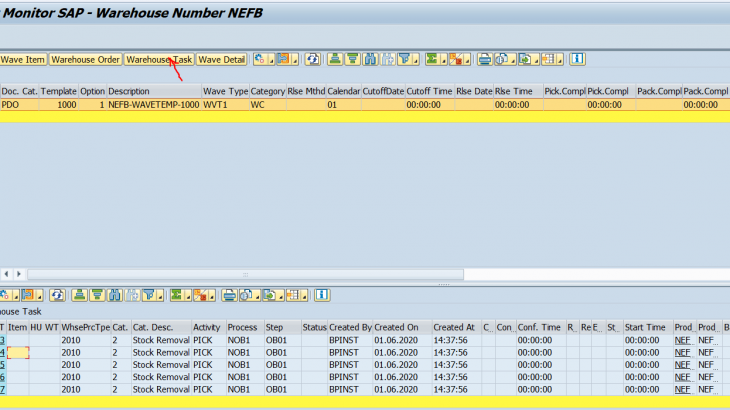Click Find Next in lower toolbar
Viewport: 730px width, 410px height.
[132, 295]
